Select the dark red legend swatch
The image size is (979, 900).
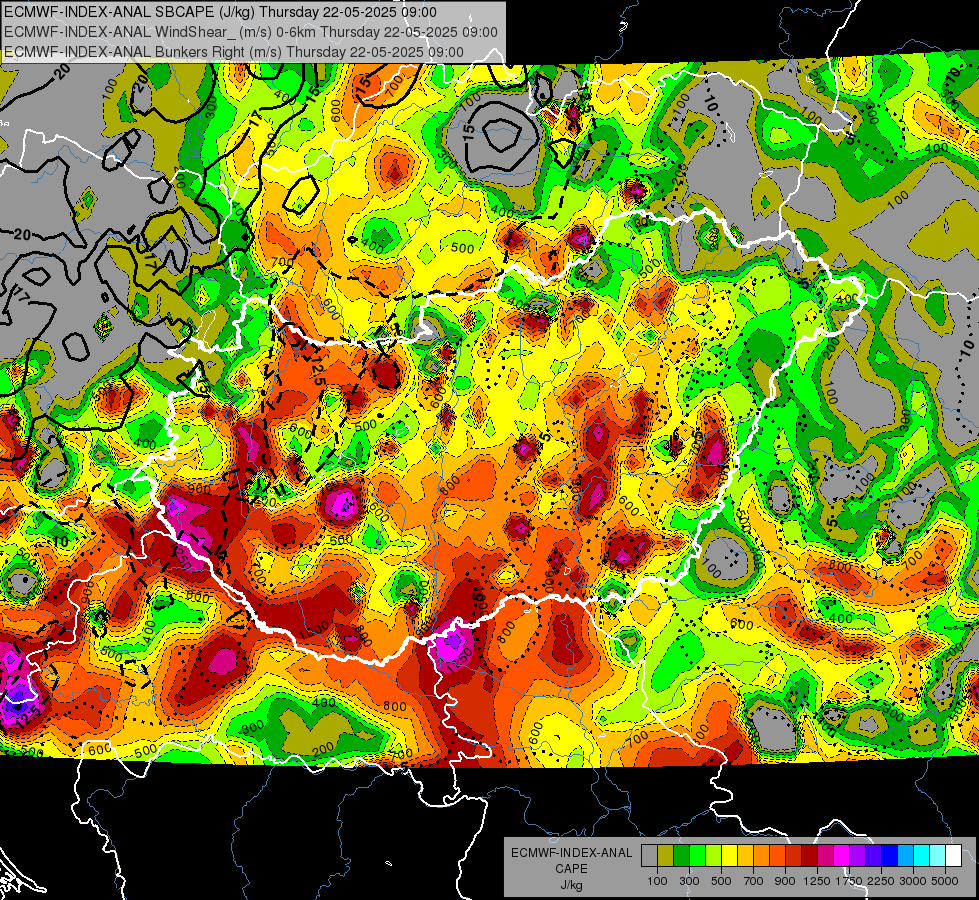coord(810,856)
